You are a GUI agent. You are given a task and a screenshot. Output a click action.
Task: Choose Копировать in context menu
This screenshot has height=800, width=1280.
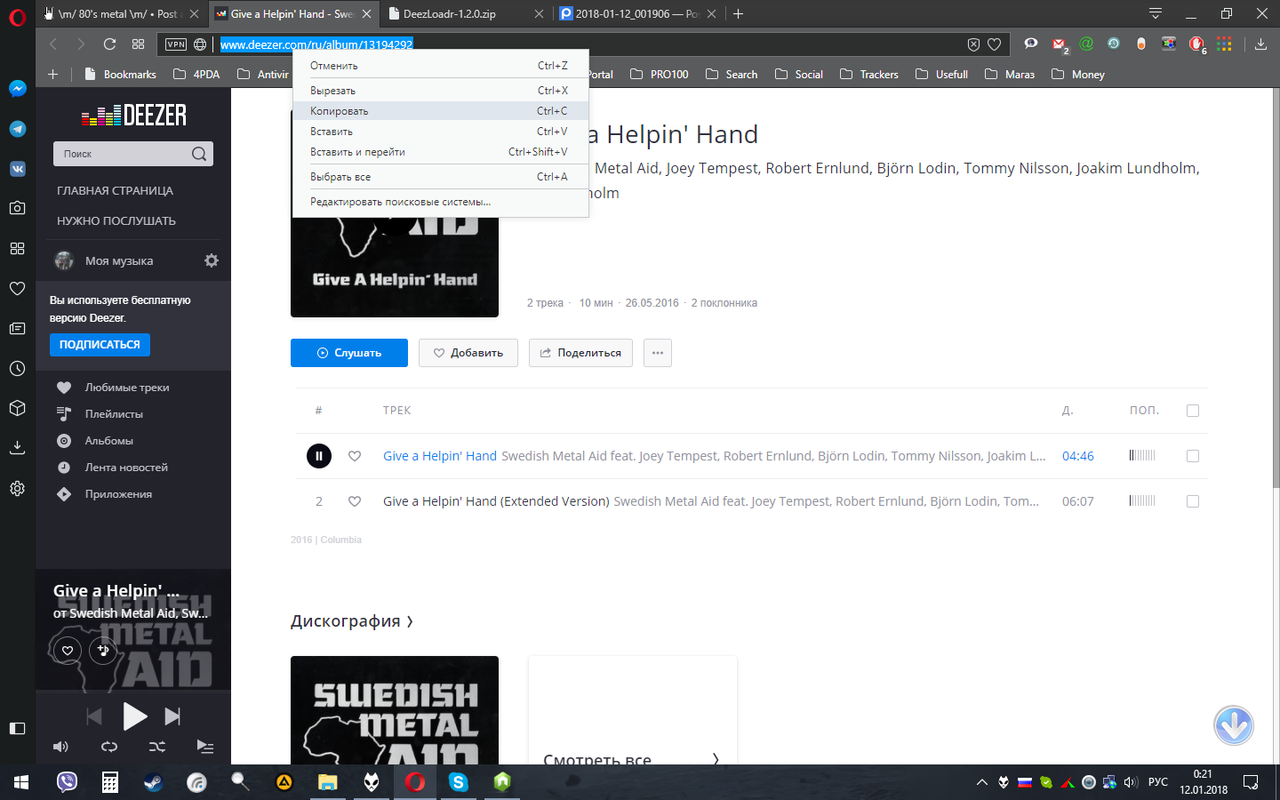pos(440,111)
